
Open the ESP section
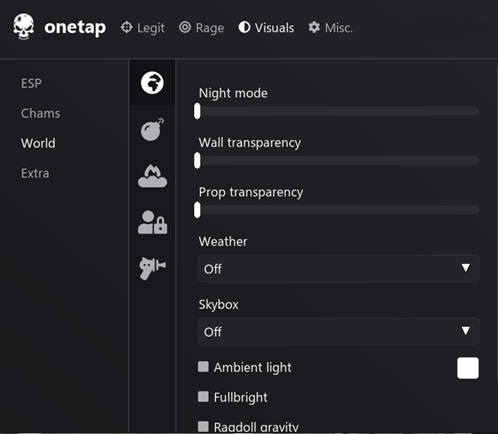(31, 83)
